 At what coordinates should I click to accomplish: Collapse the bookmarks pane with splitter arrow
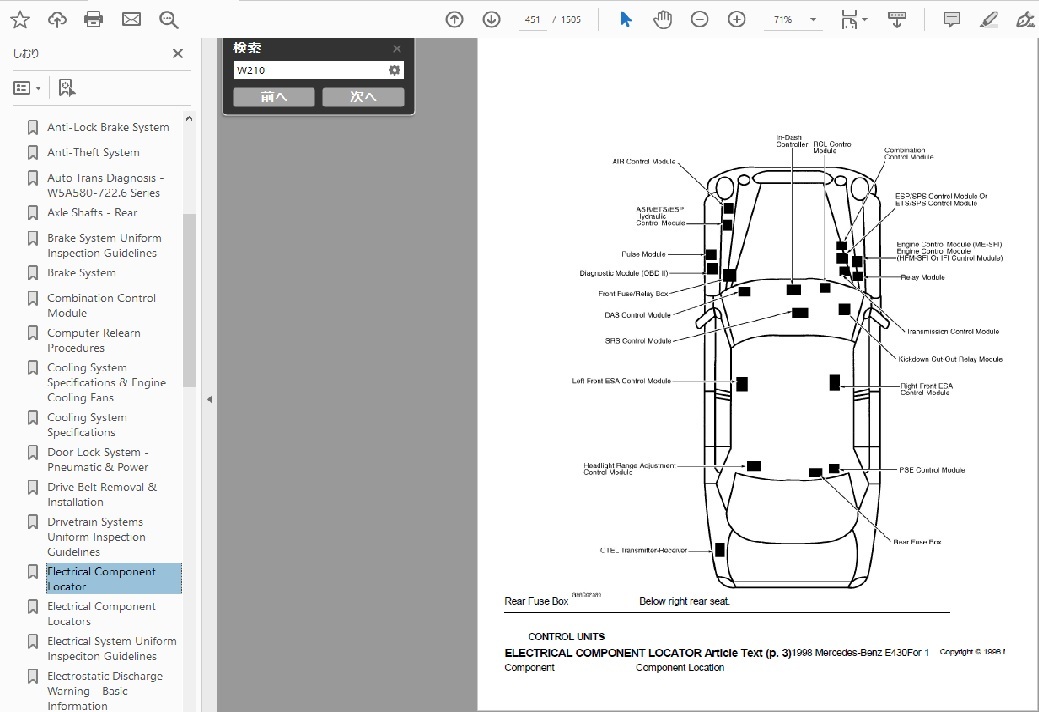point(209,399)
